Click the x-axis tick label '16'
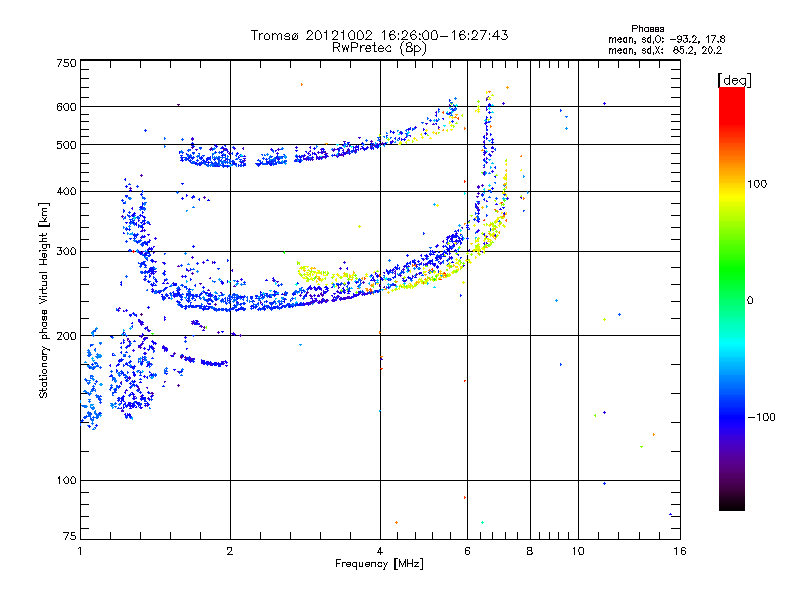This screenshot has height=600, width=800. pyautogui.click(x=680, y=551)
